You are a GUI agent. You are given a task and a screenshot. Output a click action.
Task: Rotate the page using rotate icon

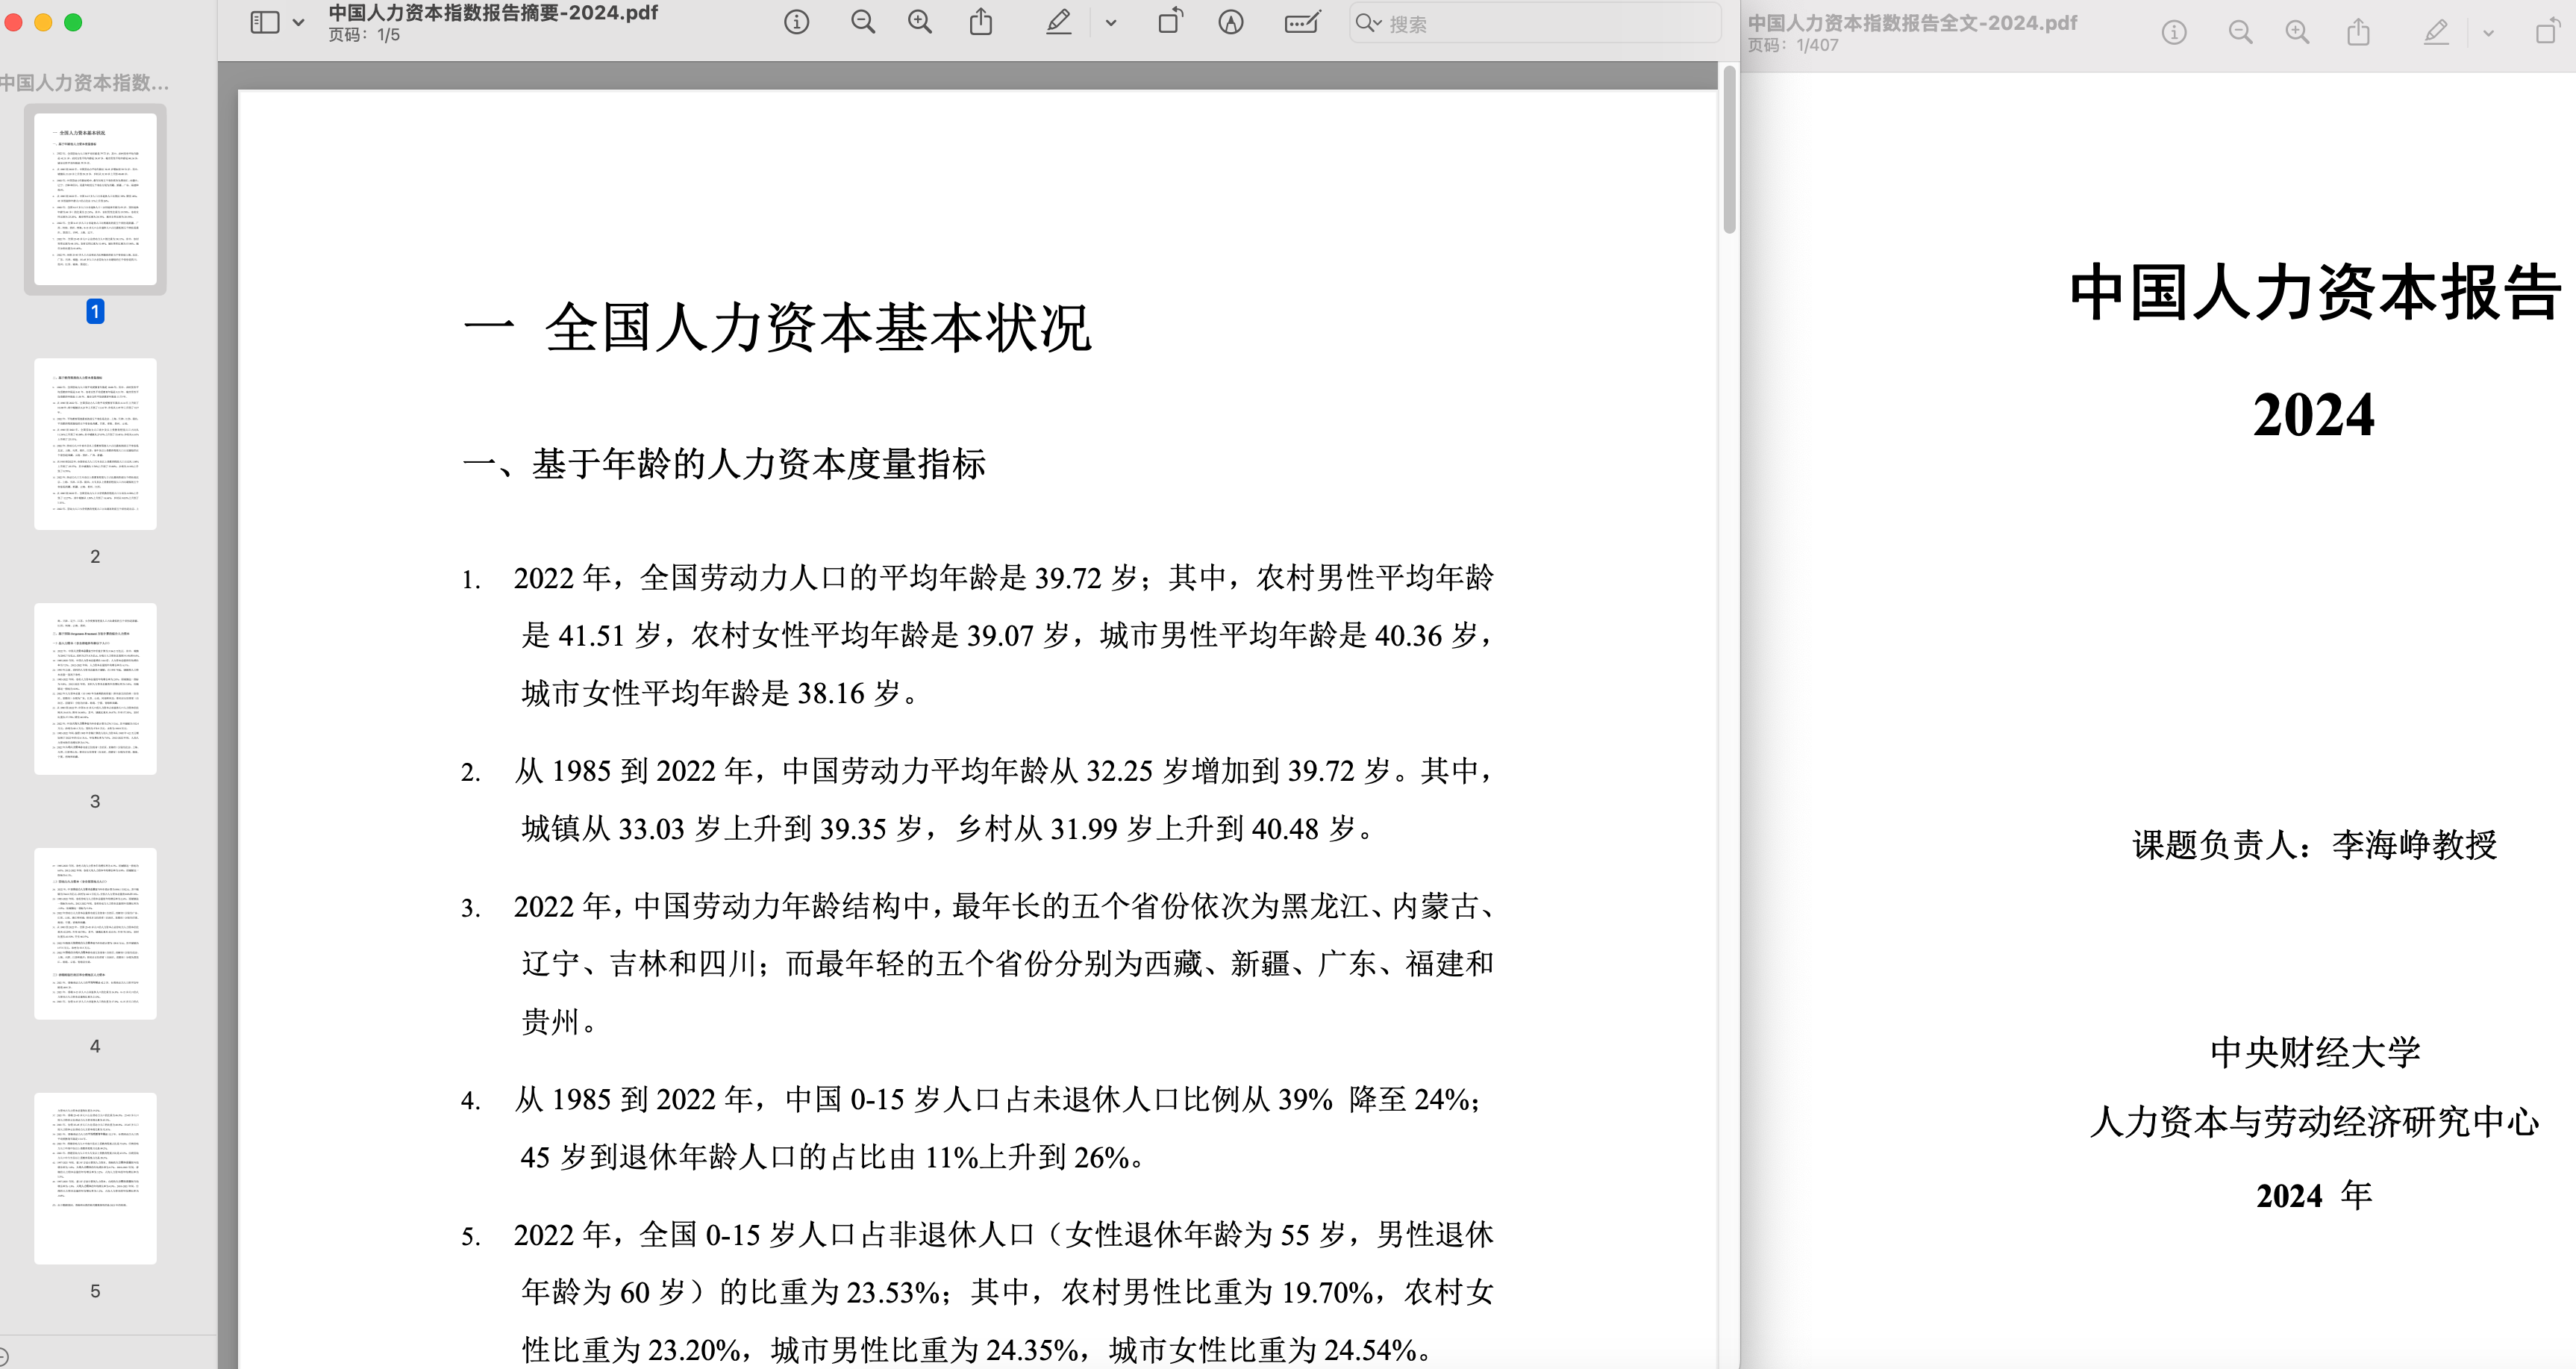tap(1169, 22)
